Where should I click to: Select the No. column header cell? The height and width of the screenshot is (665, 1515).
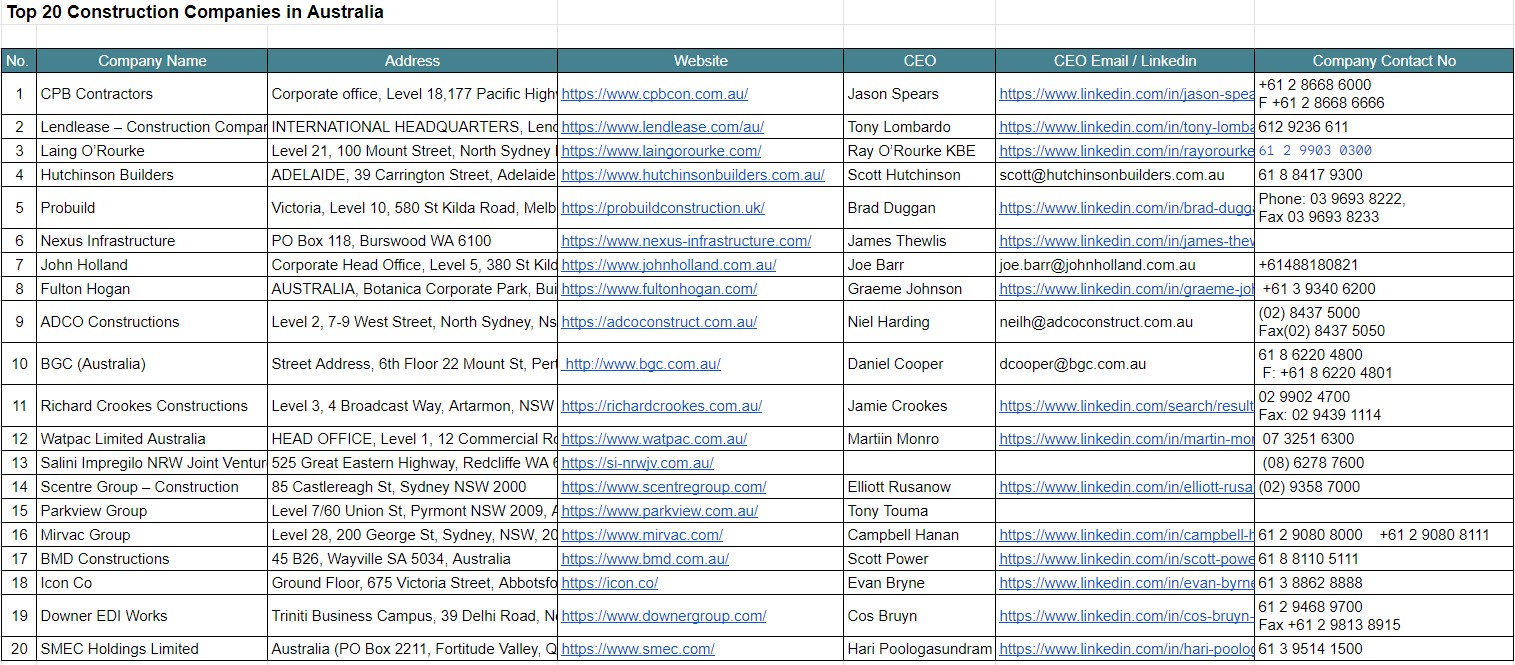point(18,61)
